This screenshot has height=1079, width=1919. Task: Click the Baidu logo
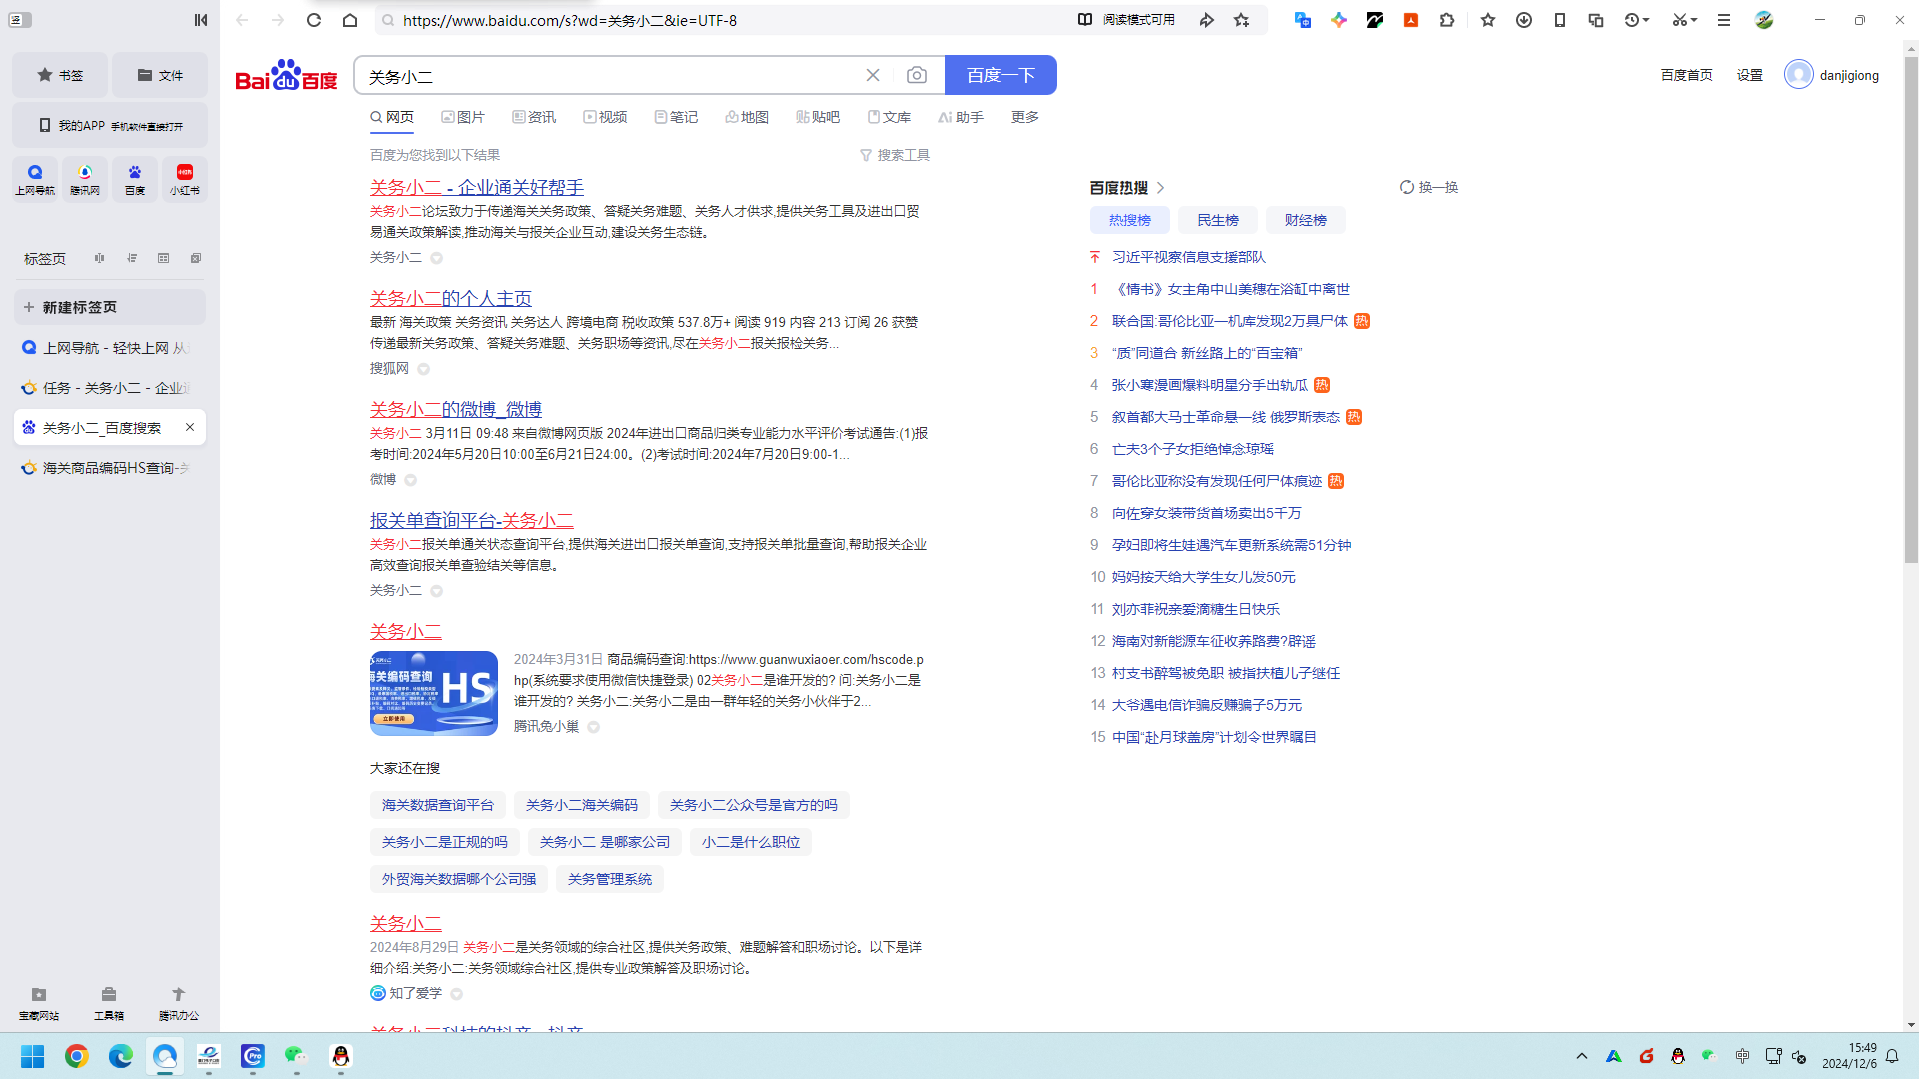(286, 75)
